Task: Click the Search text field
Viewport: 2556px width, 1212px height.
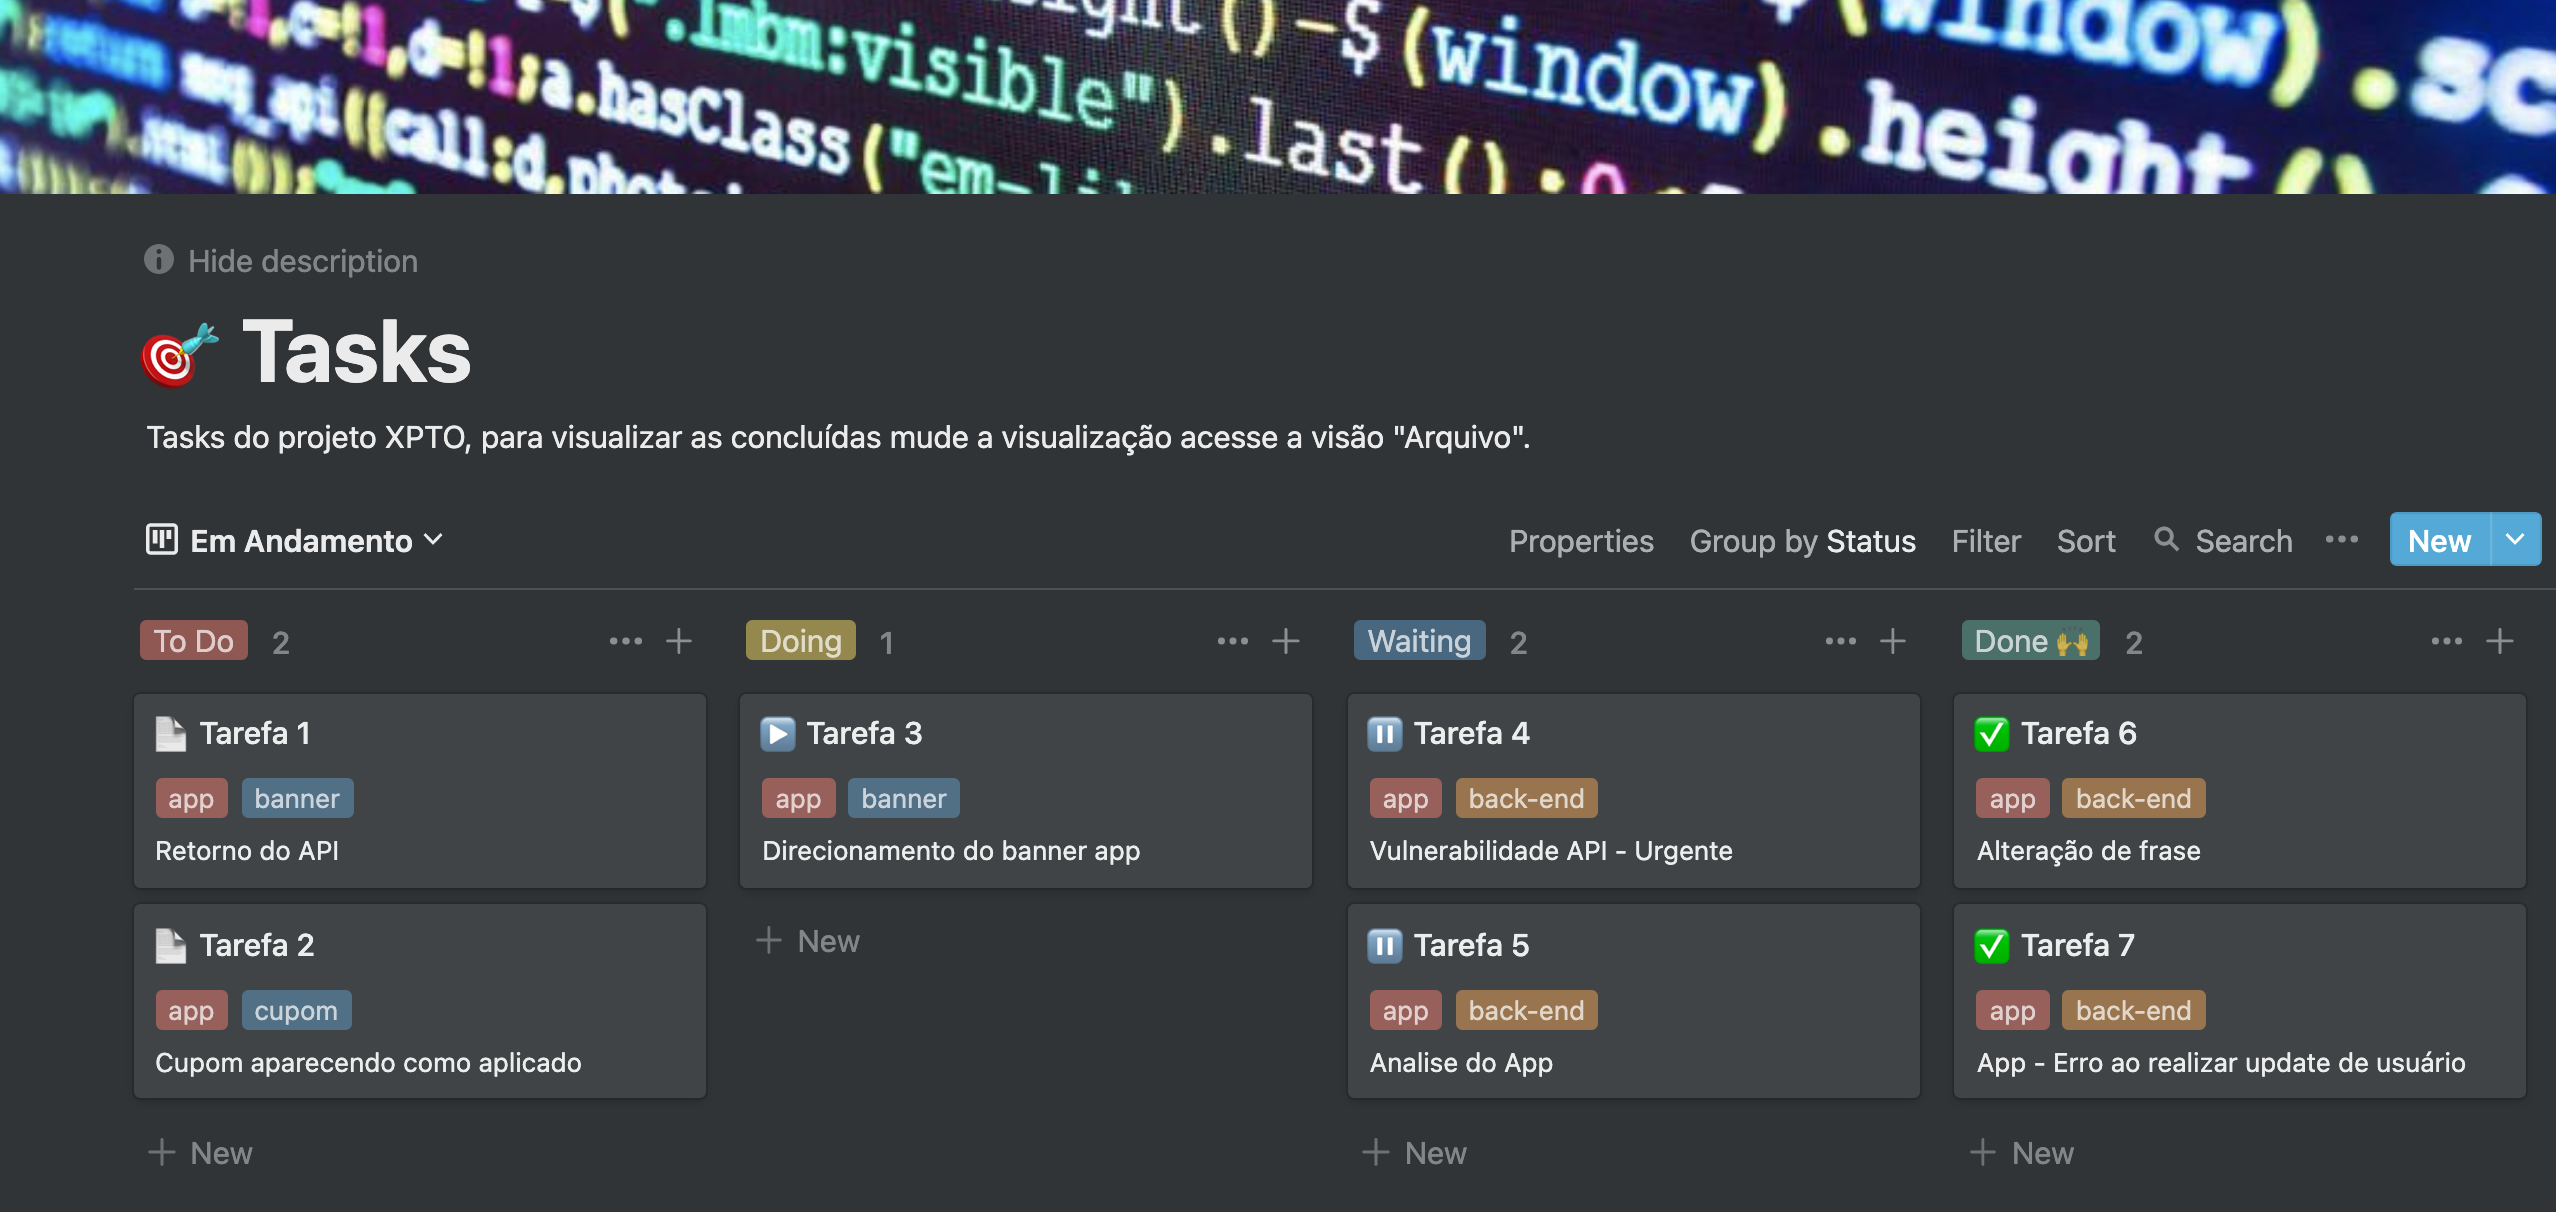Action: 2244,541
